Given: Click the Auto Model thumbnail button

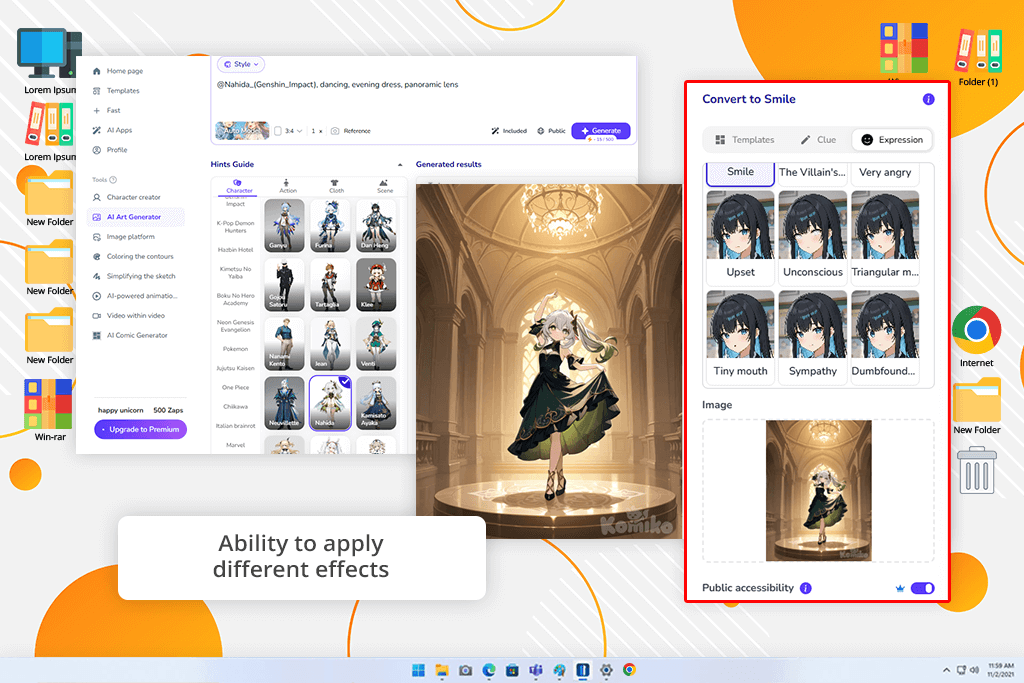Looking at the screenshot, I should pos(242,131).
